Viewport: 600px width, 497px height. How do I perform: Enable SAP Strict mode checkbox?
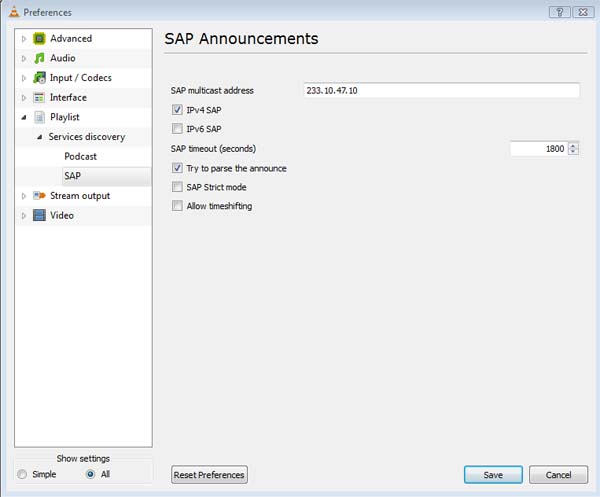tap(177, 187)
